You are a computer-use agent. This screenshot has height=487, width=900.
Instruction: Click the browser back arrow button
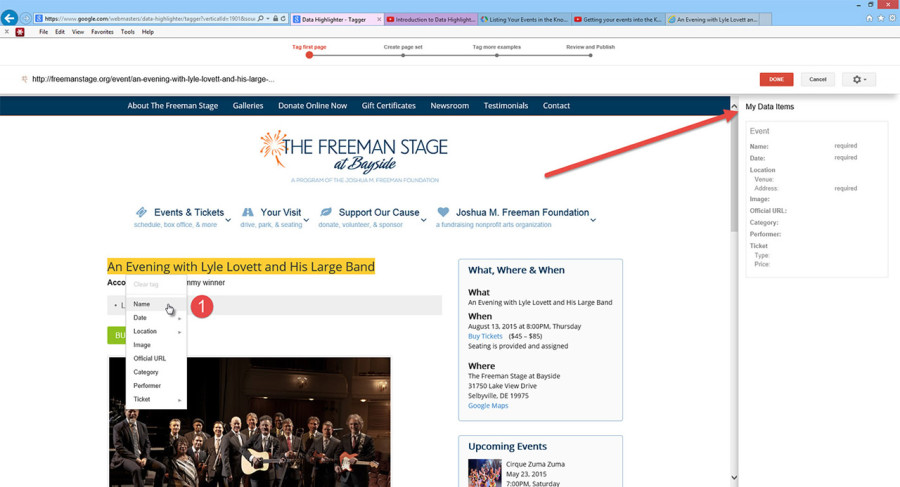click(x=9, y=18)
